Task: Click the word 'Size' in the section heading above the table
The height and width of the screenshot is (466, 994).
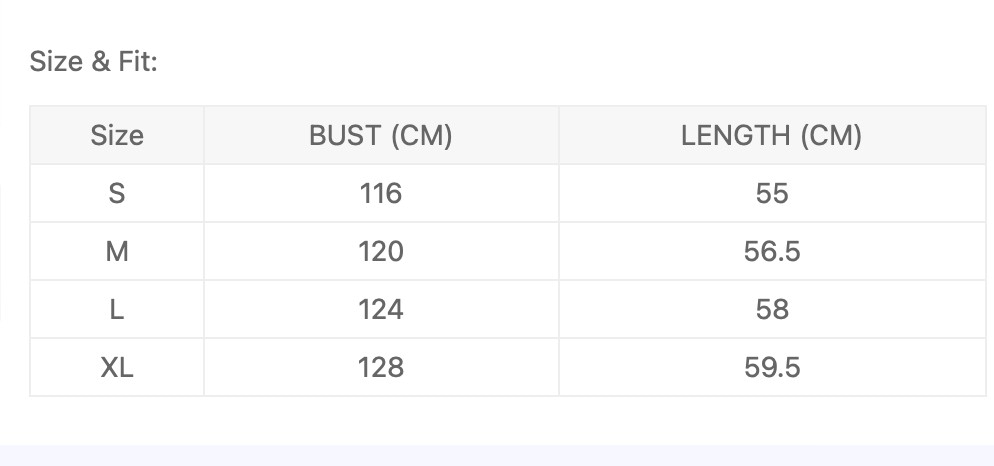Action: point(56,62)
